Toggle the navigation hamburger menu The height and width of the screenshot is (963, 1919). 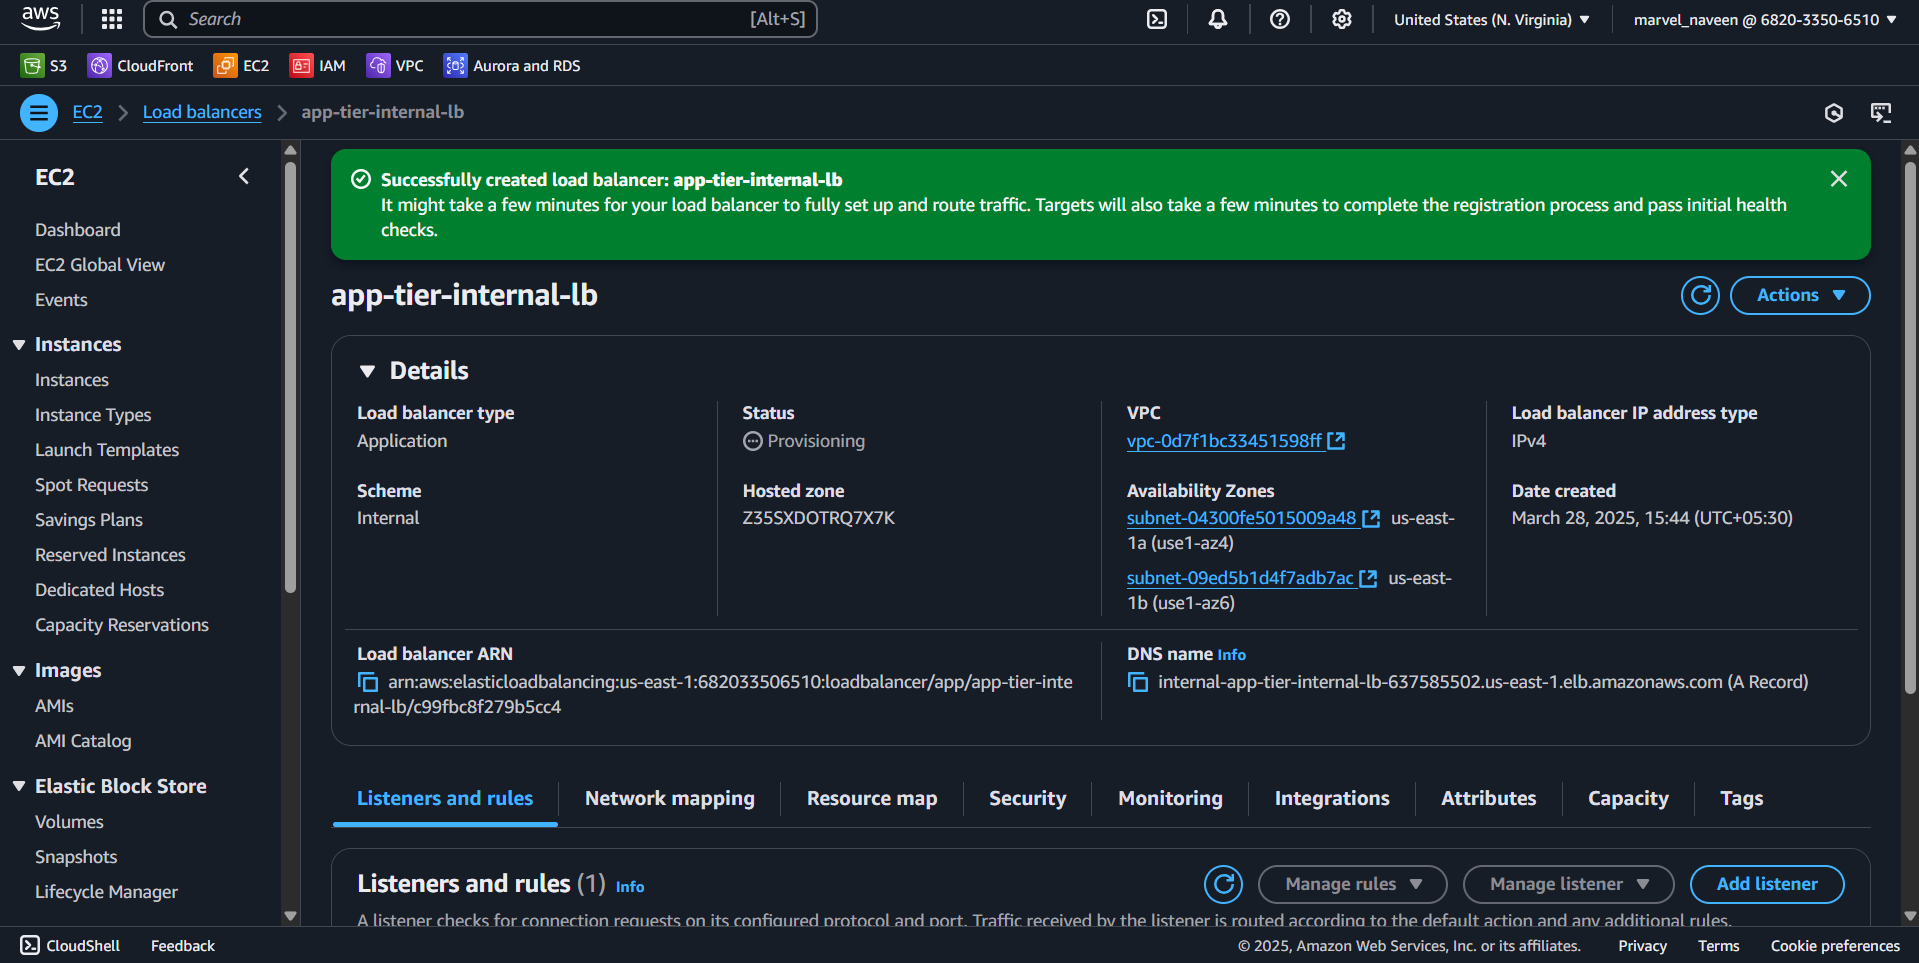39,113
